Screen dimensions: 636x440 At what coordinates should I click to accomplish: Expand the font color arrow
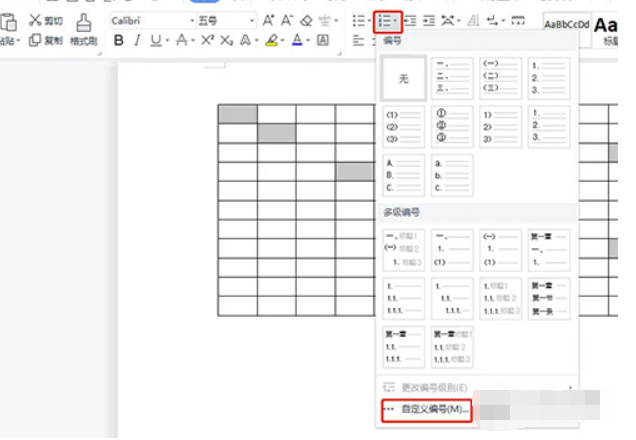308,41
